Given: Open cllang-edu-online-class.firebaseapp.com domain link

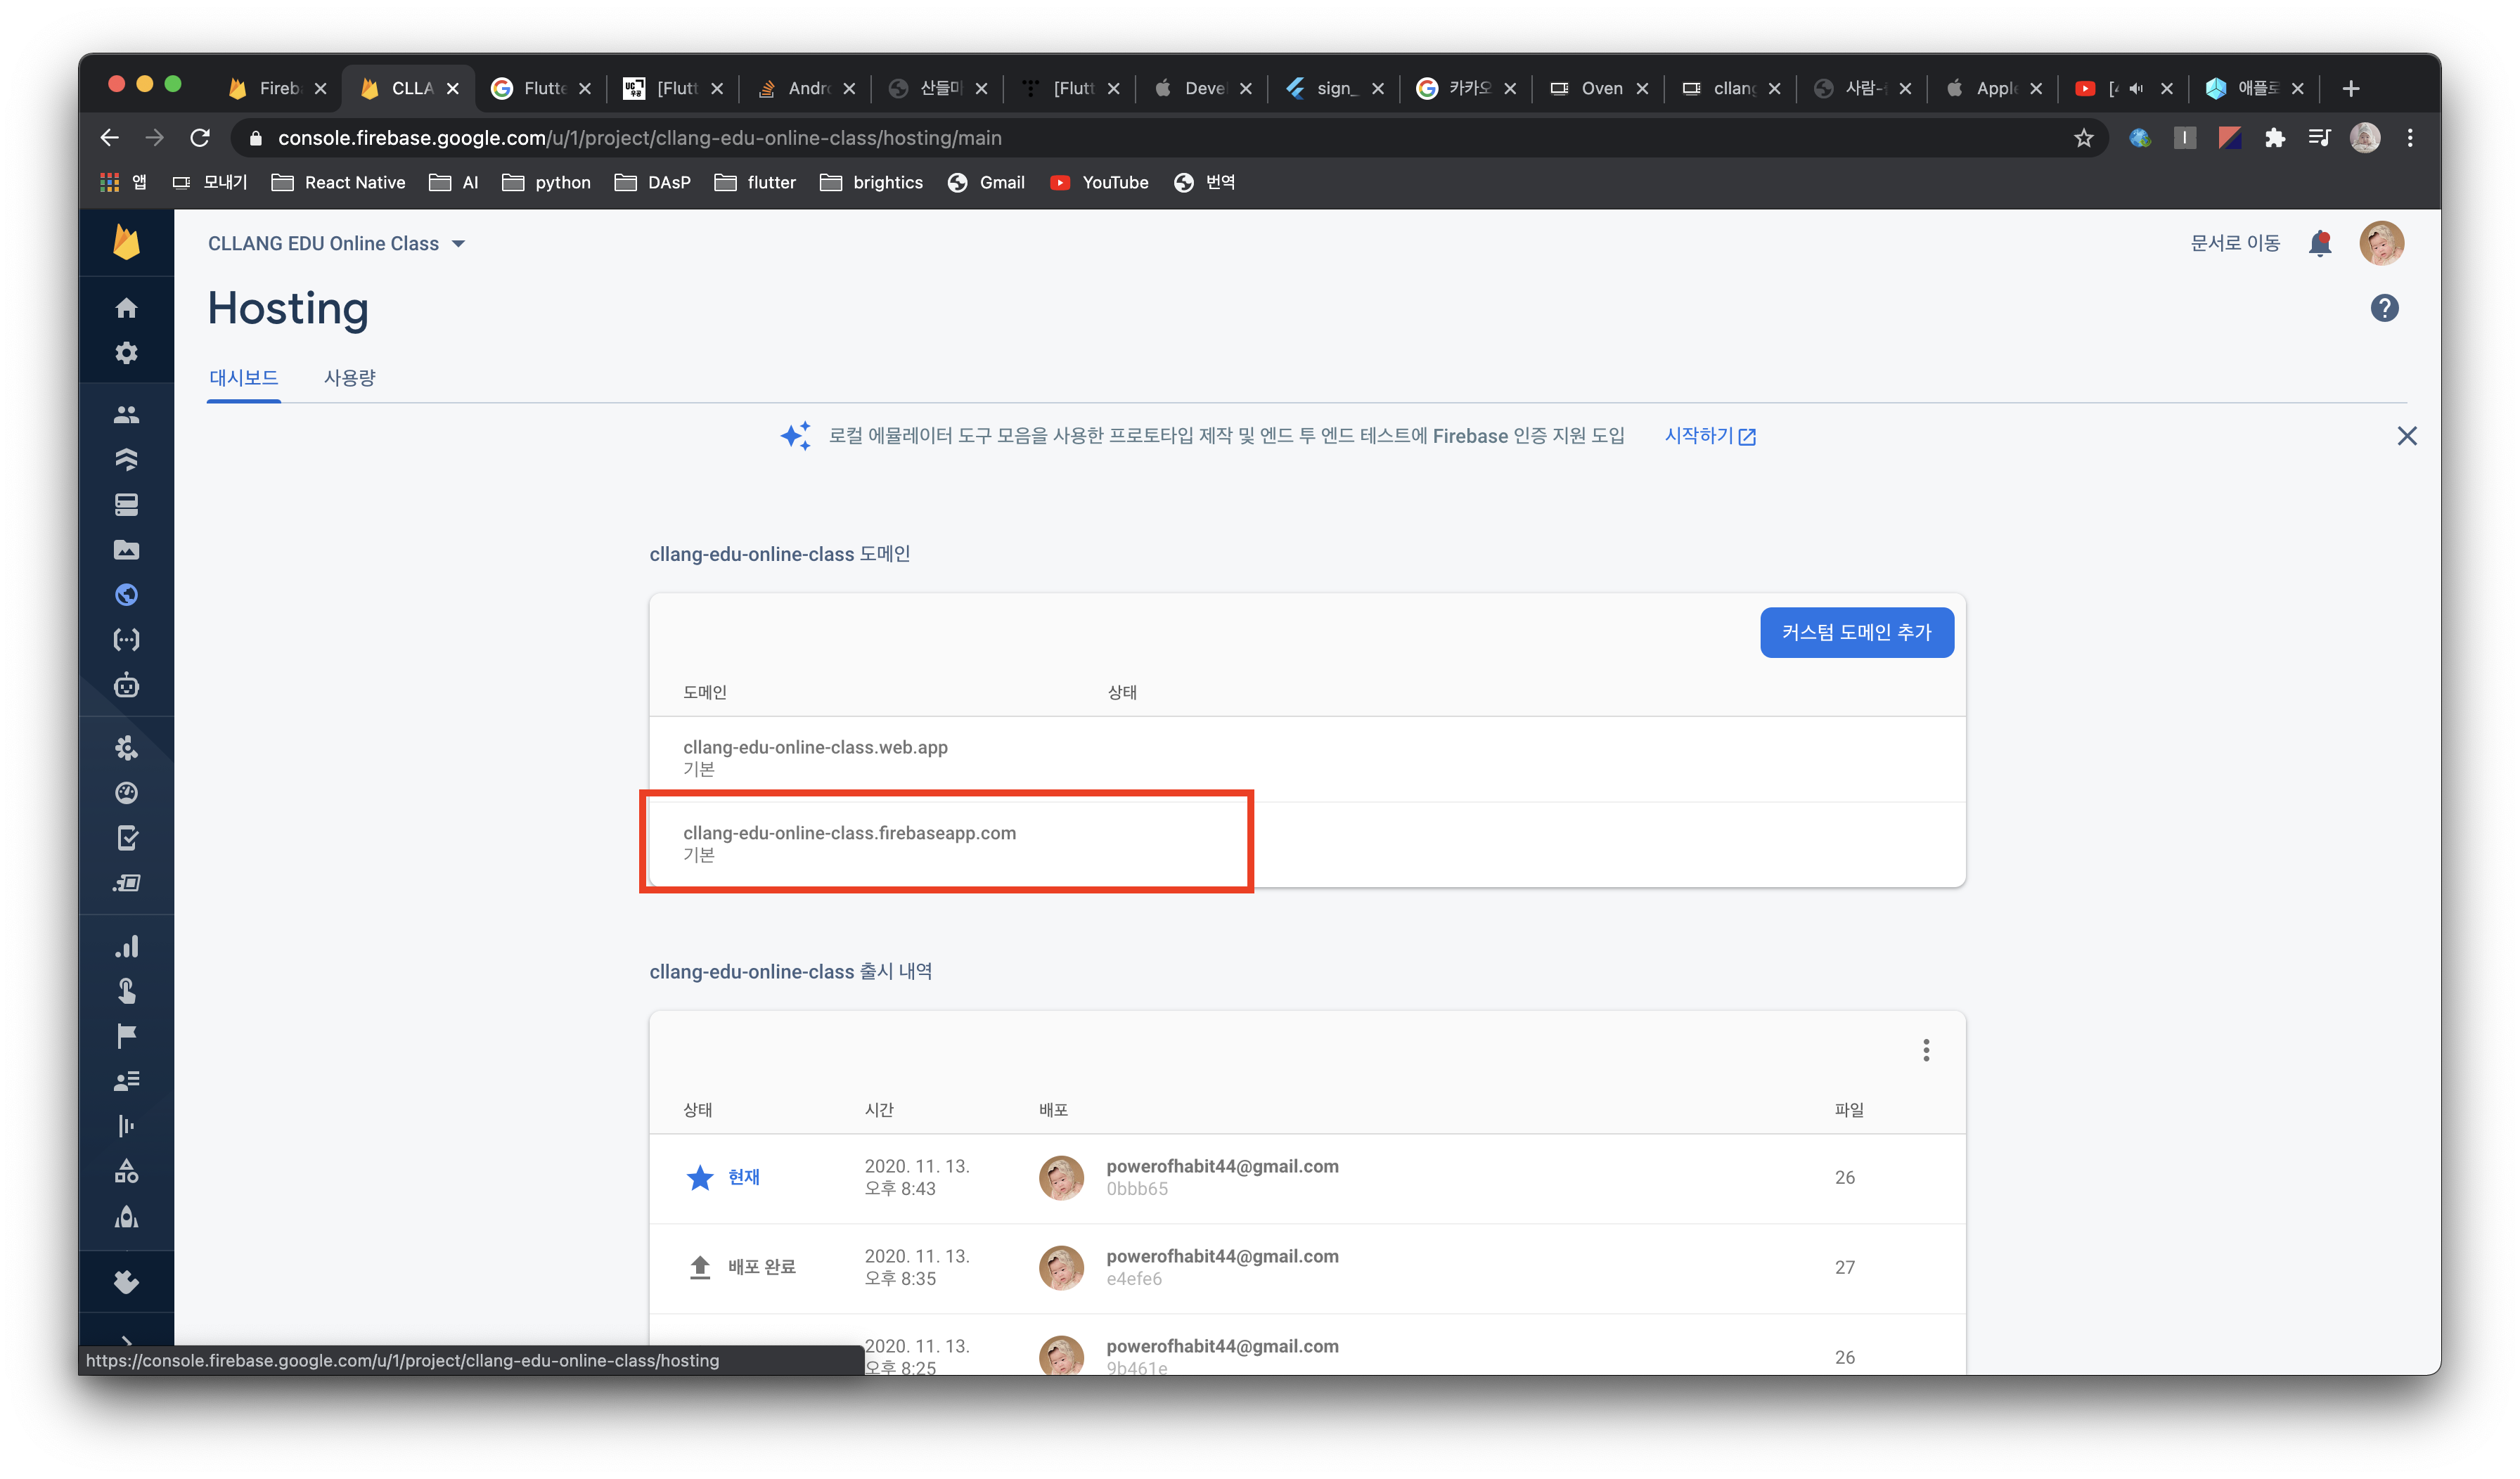Looking at the screenshot, I should point(849,833).
